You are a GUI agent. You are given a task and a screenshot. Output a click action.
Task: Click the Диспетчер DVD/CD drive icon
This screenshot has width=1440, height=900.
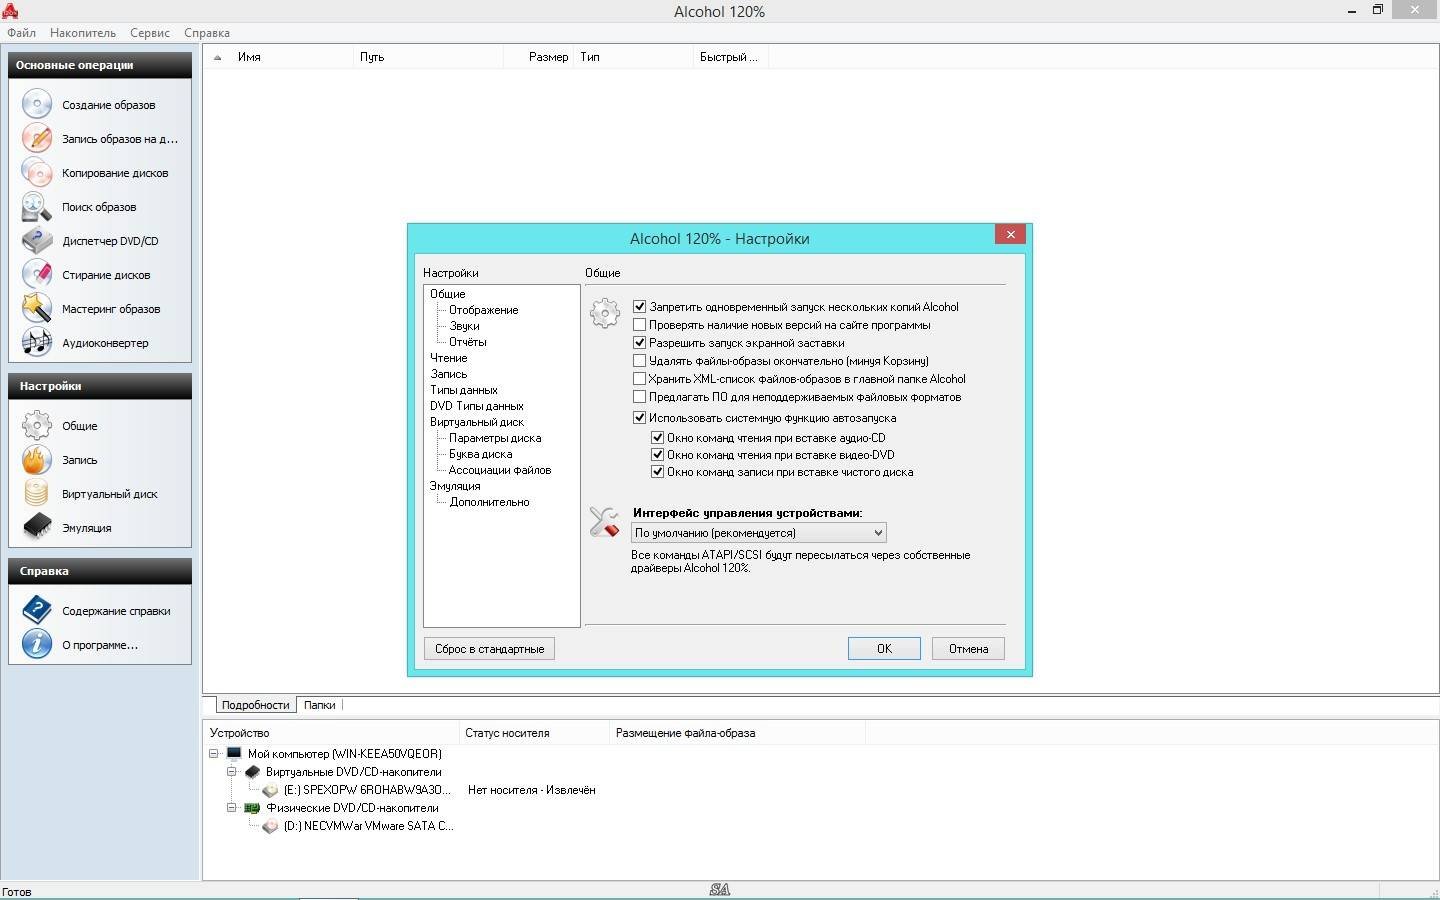tap(37, 240)
